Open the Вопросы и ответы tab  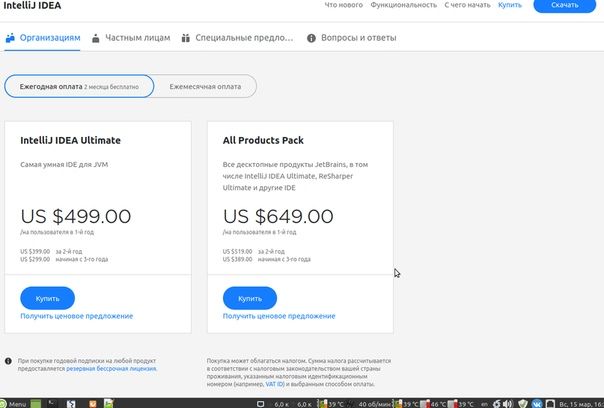click(351, 38)
